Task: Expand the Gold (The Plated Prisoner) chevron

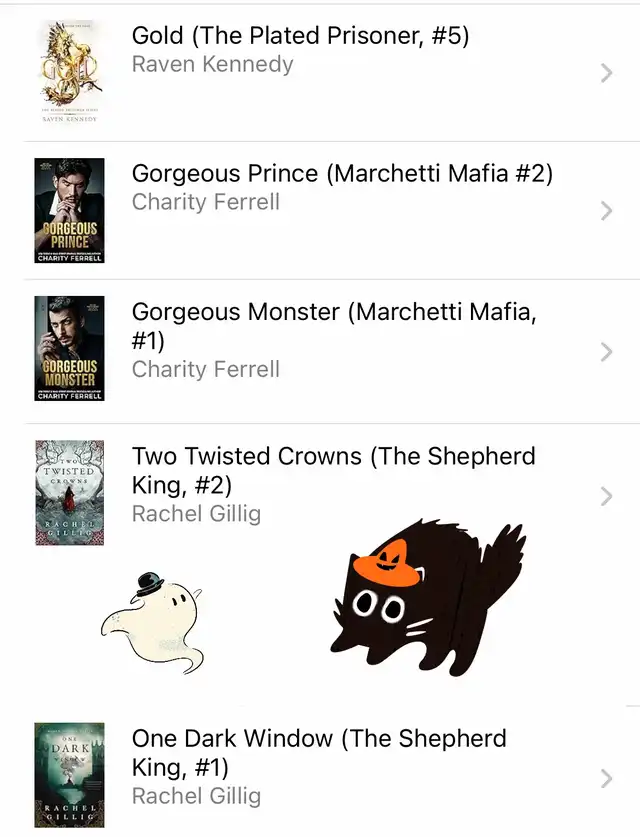Action: click(606, 72)
